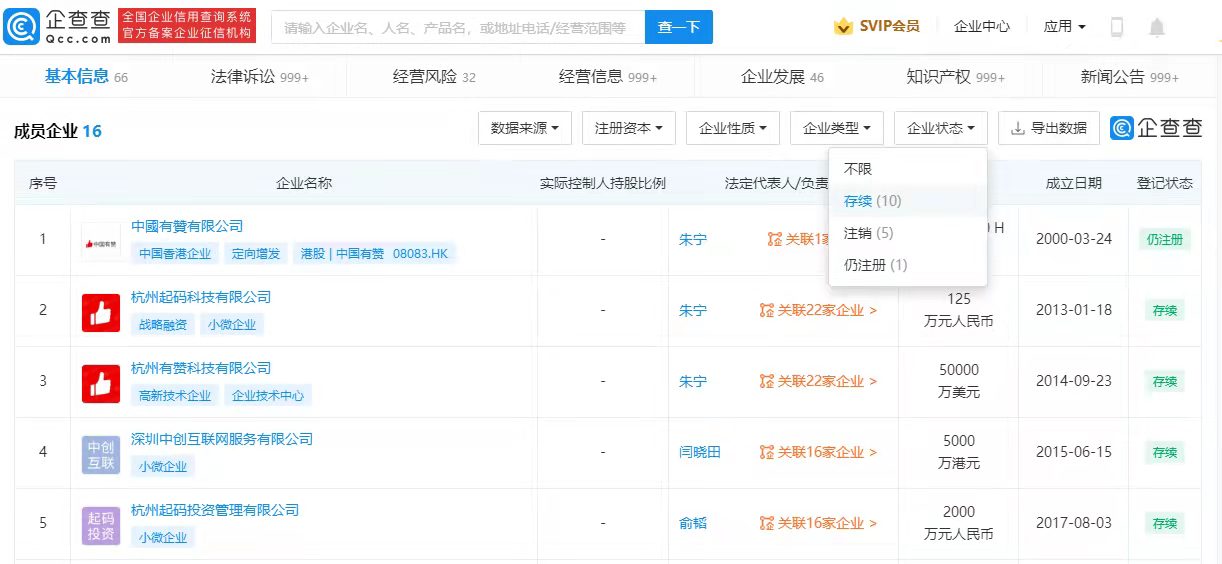Click the 杭州起码科技有限公司 thumbs-up logo
Screen dimensions: 1222x564
(100, 313)
